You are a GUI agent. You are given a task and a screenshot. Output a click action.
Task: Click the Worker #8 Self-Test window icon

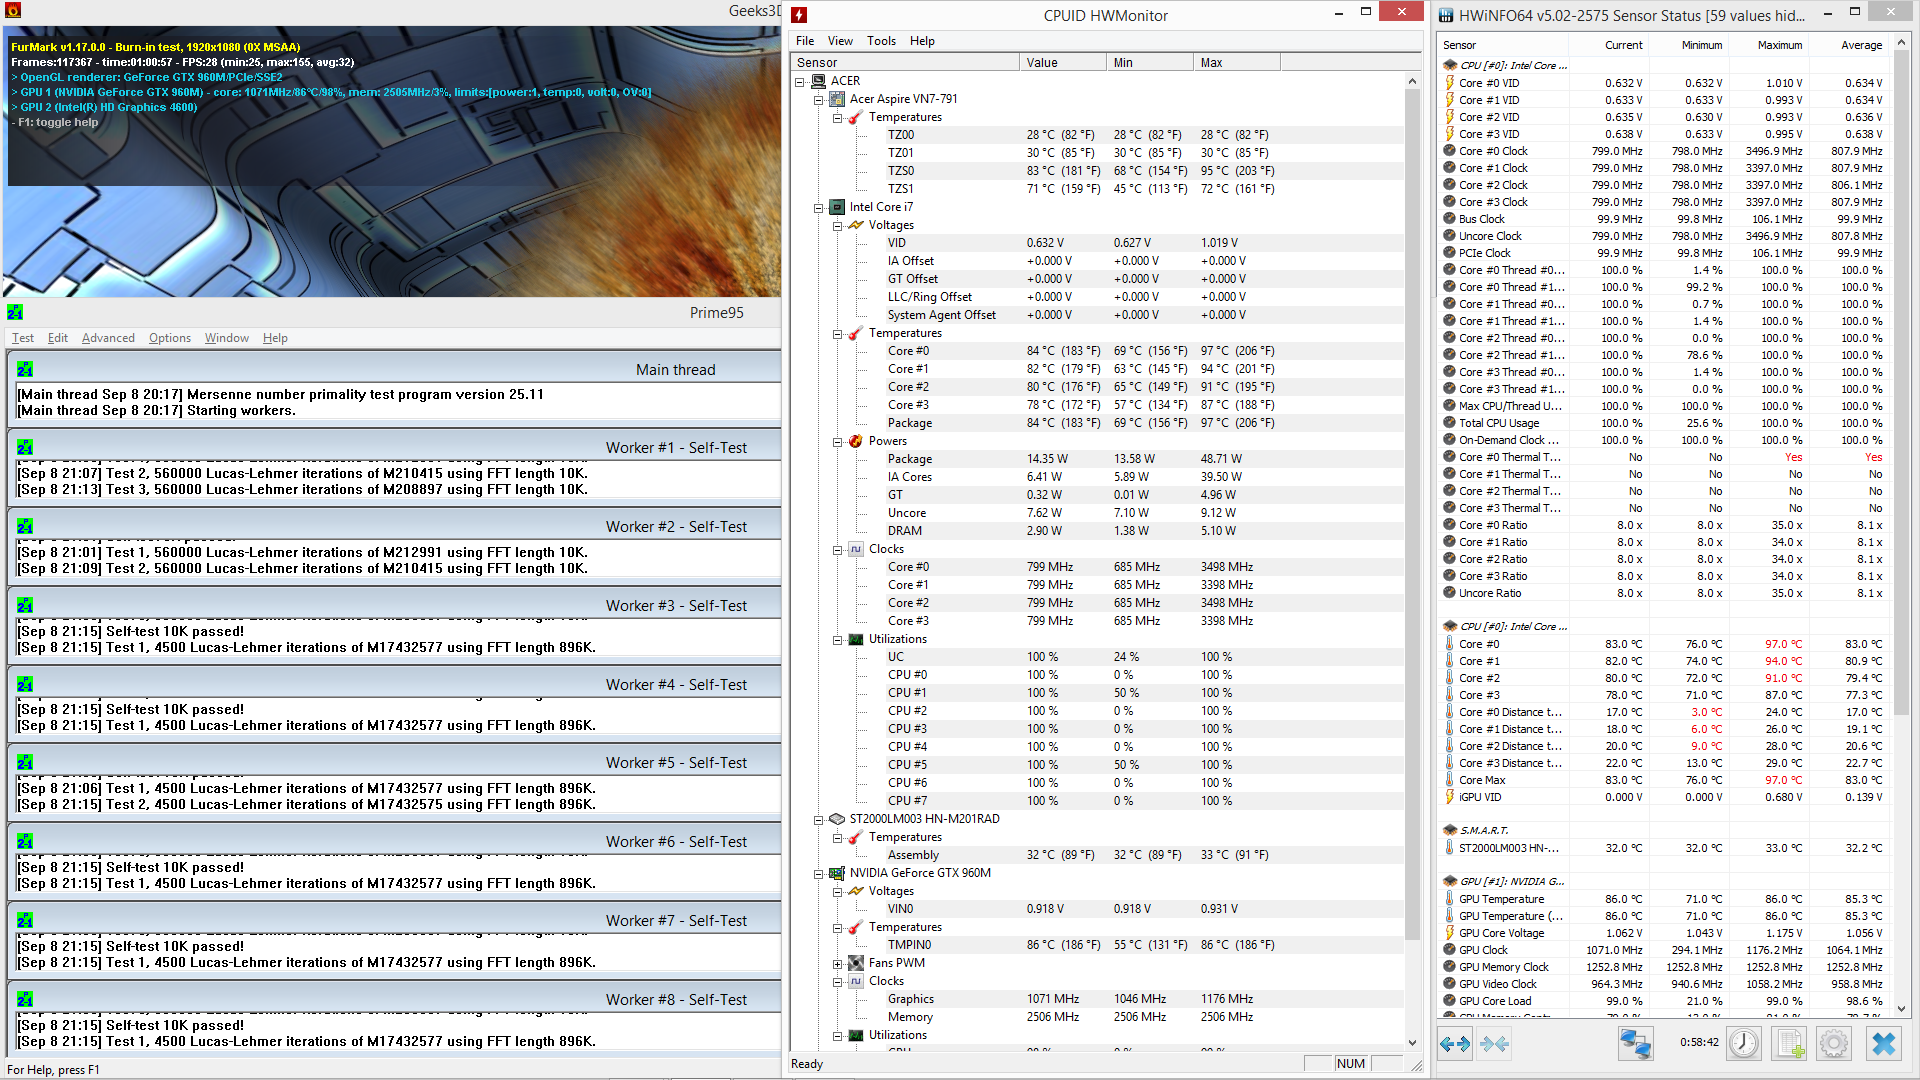click(25, 1000)
